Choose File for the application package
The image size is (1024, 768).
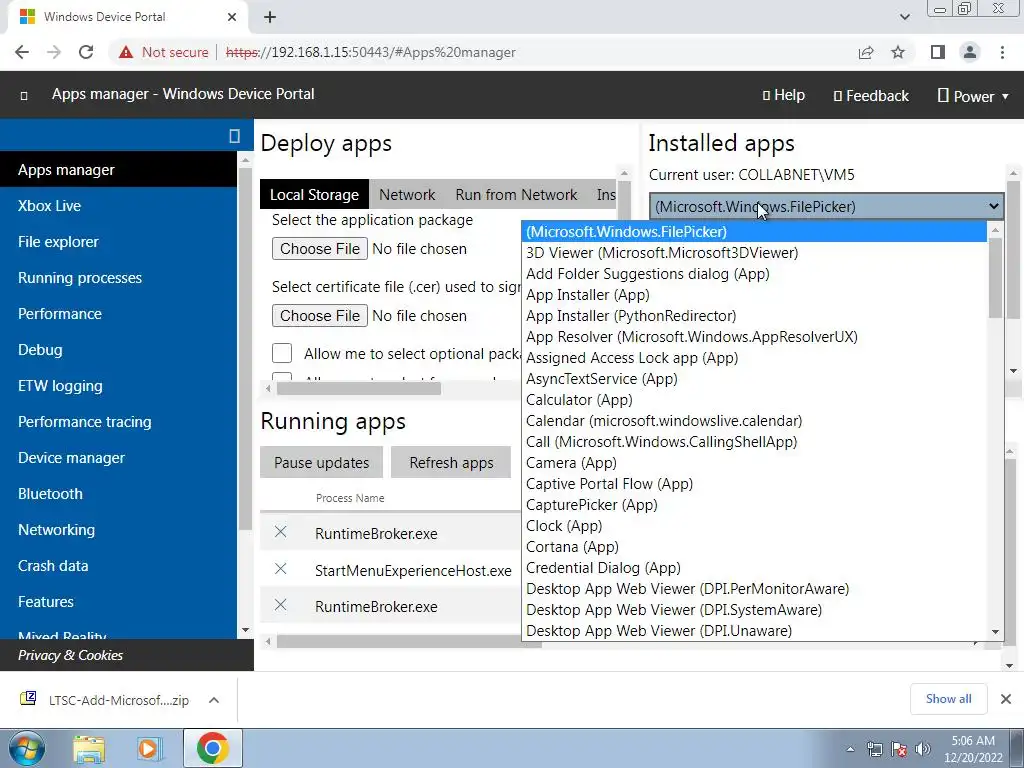coord(320,249)
